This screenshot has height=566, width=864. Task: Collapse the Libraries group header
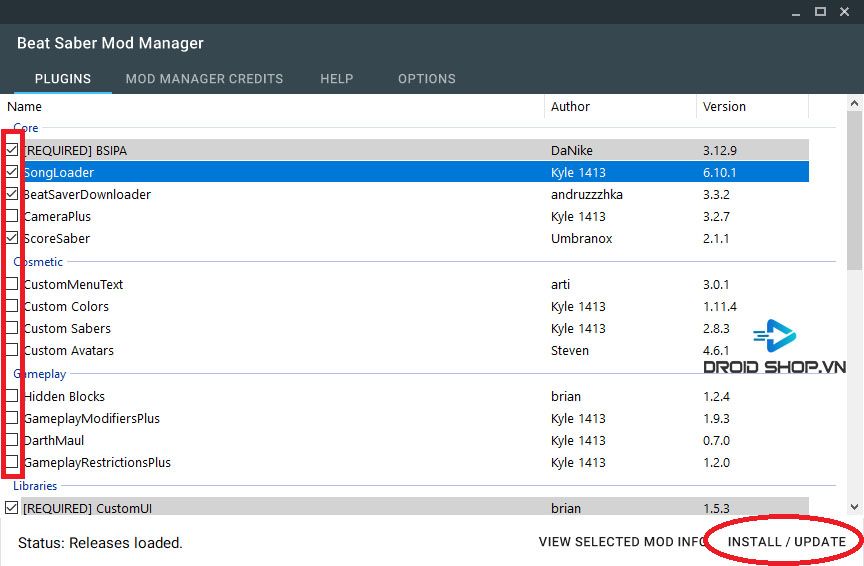tap(35, 486)
